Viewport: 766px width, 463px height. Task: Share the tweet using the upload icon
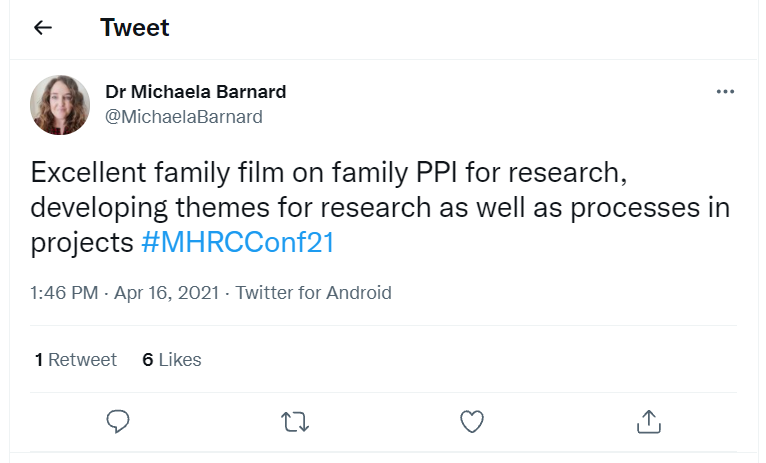point(648,421)
